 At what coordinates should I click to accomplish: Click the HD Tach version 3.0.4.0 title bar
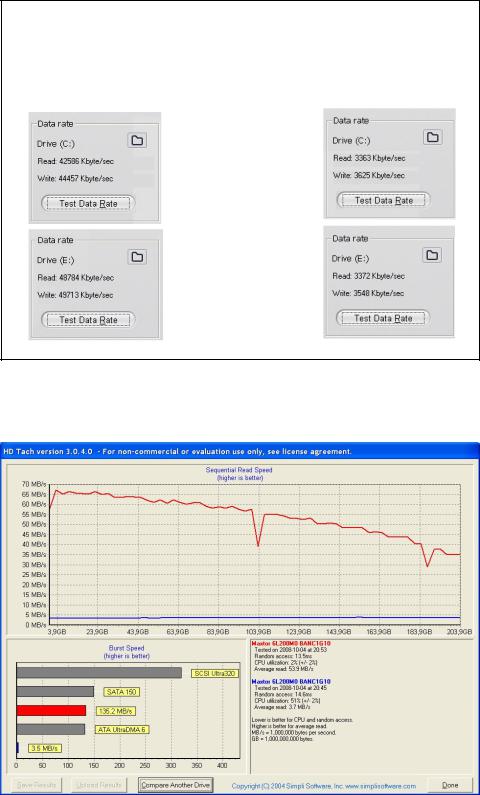click(x=240, y=451)
